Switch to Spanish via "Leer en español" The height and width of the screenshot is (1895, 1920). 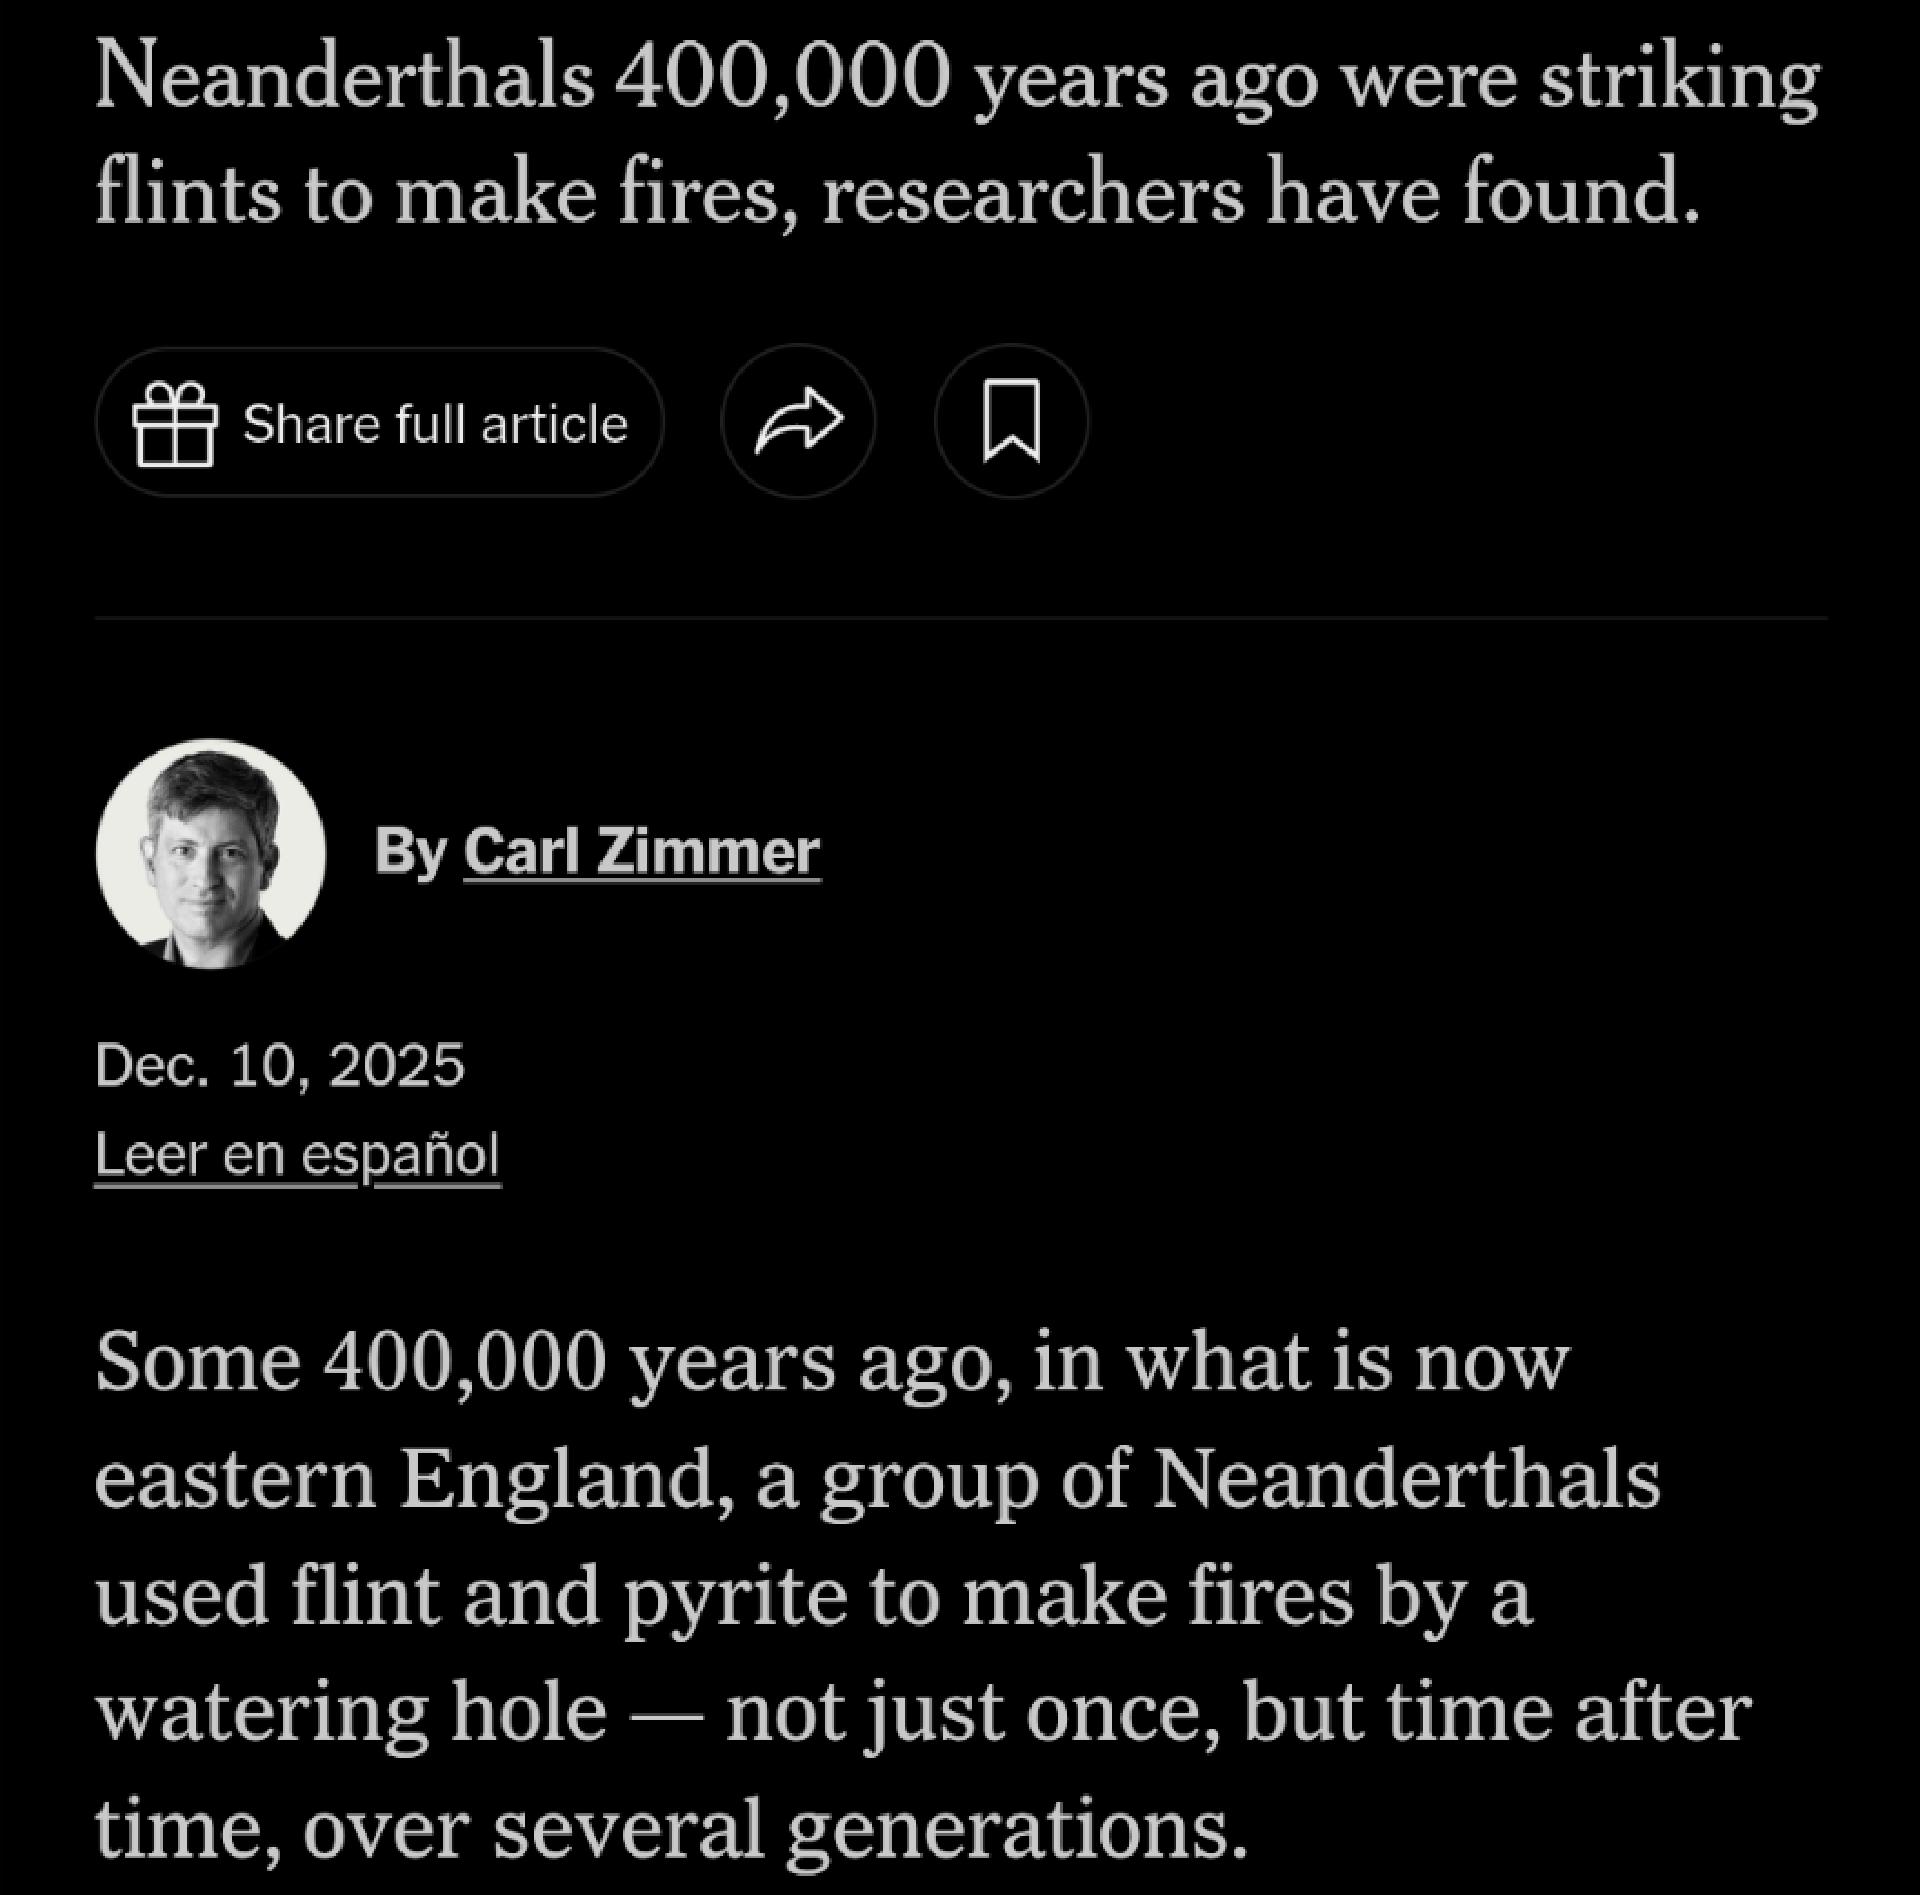(297, 1155)
